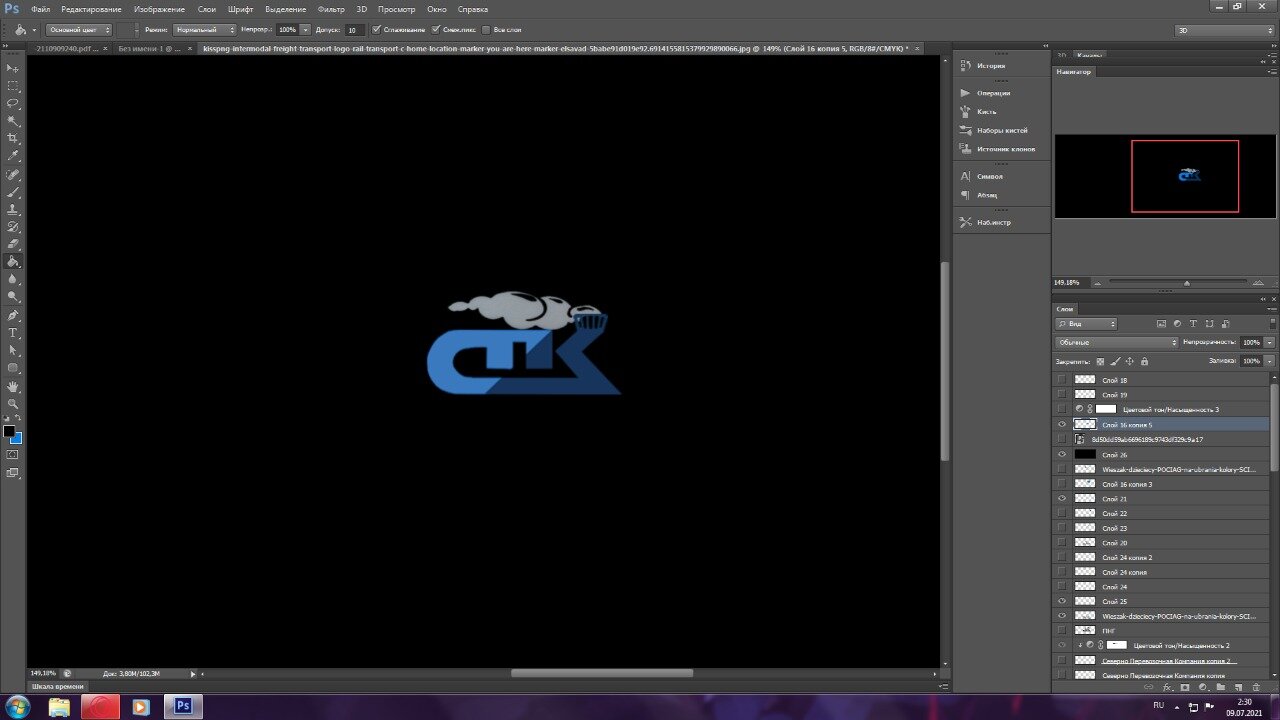Open the Наборы кистей panel
Screen dimensions: 1280x720
coord(993,130)
